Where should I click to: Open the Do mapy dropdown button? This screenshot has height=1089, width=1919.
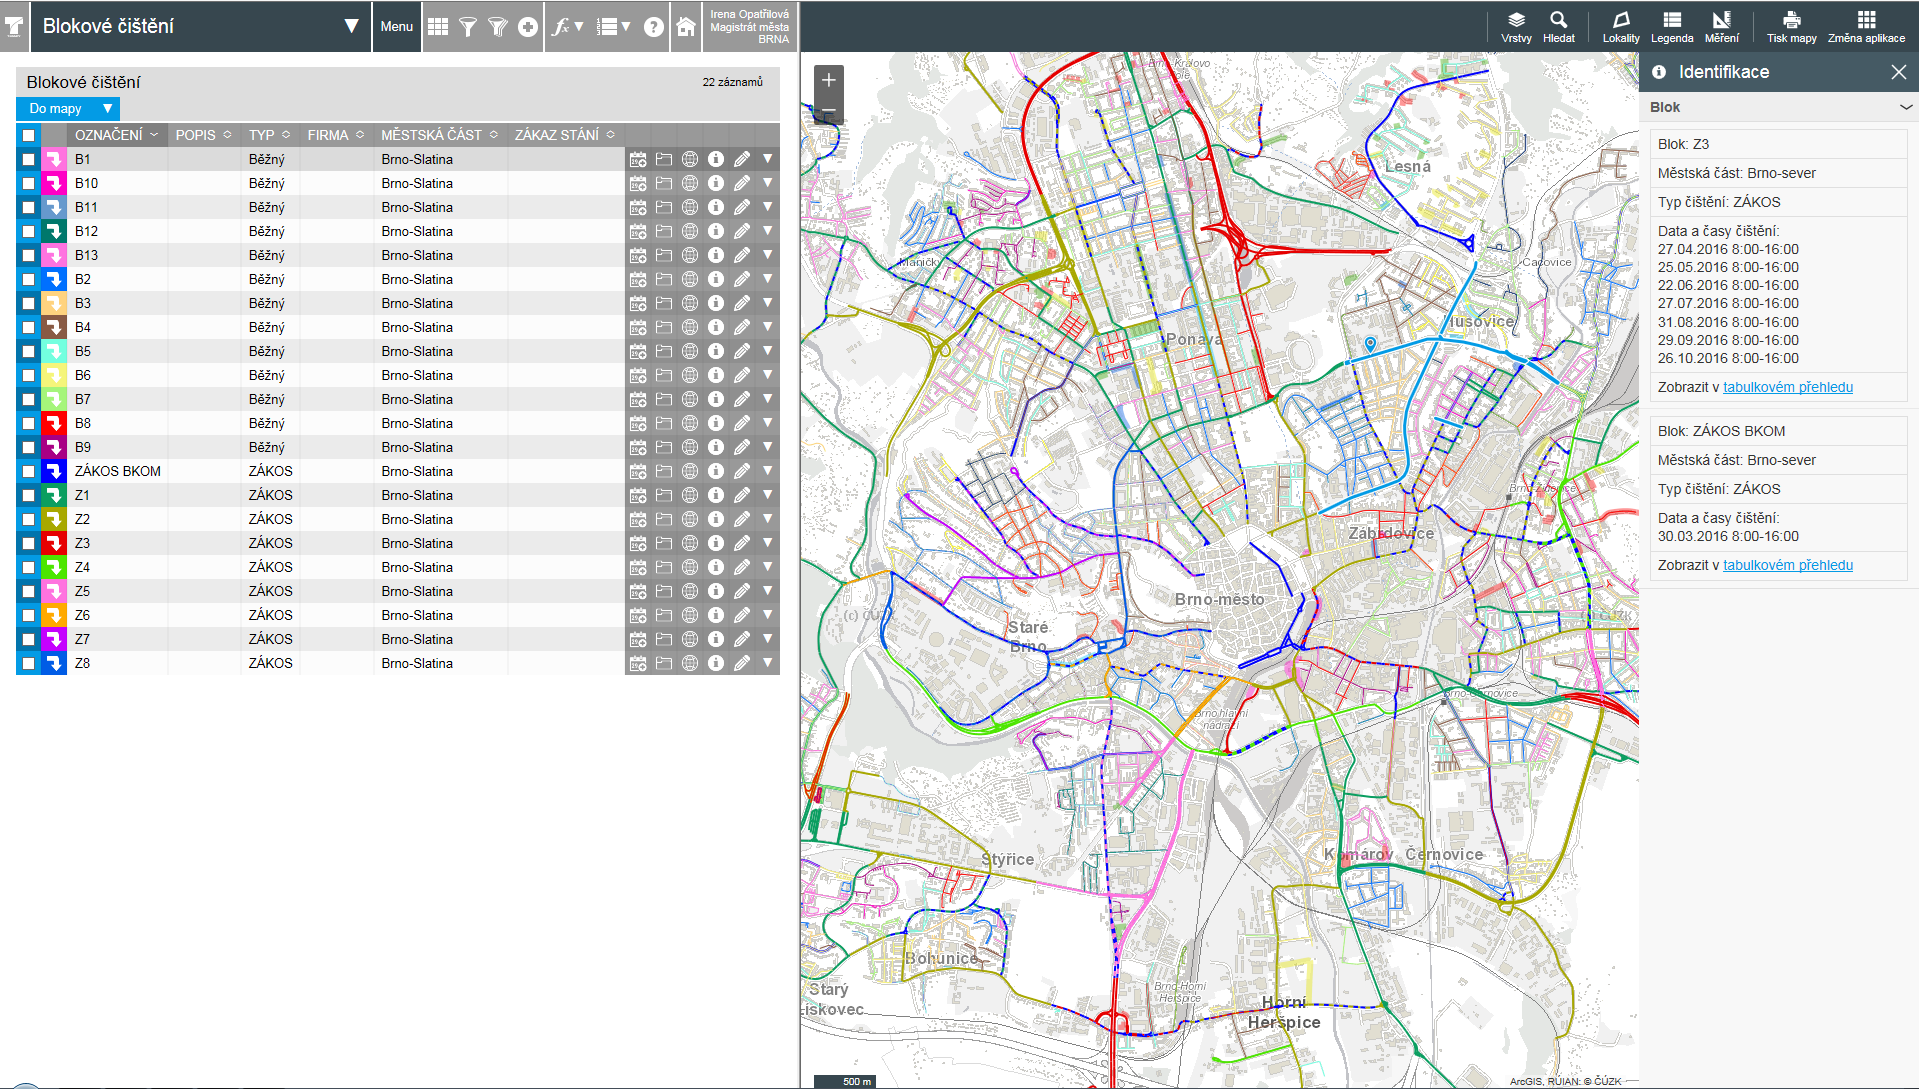click(67, 108)
